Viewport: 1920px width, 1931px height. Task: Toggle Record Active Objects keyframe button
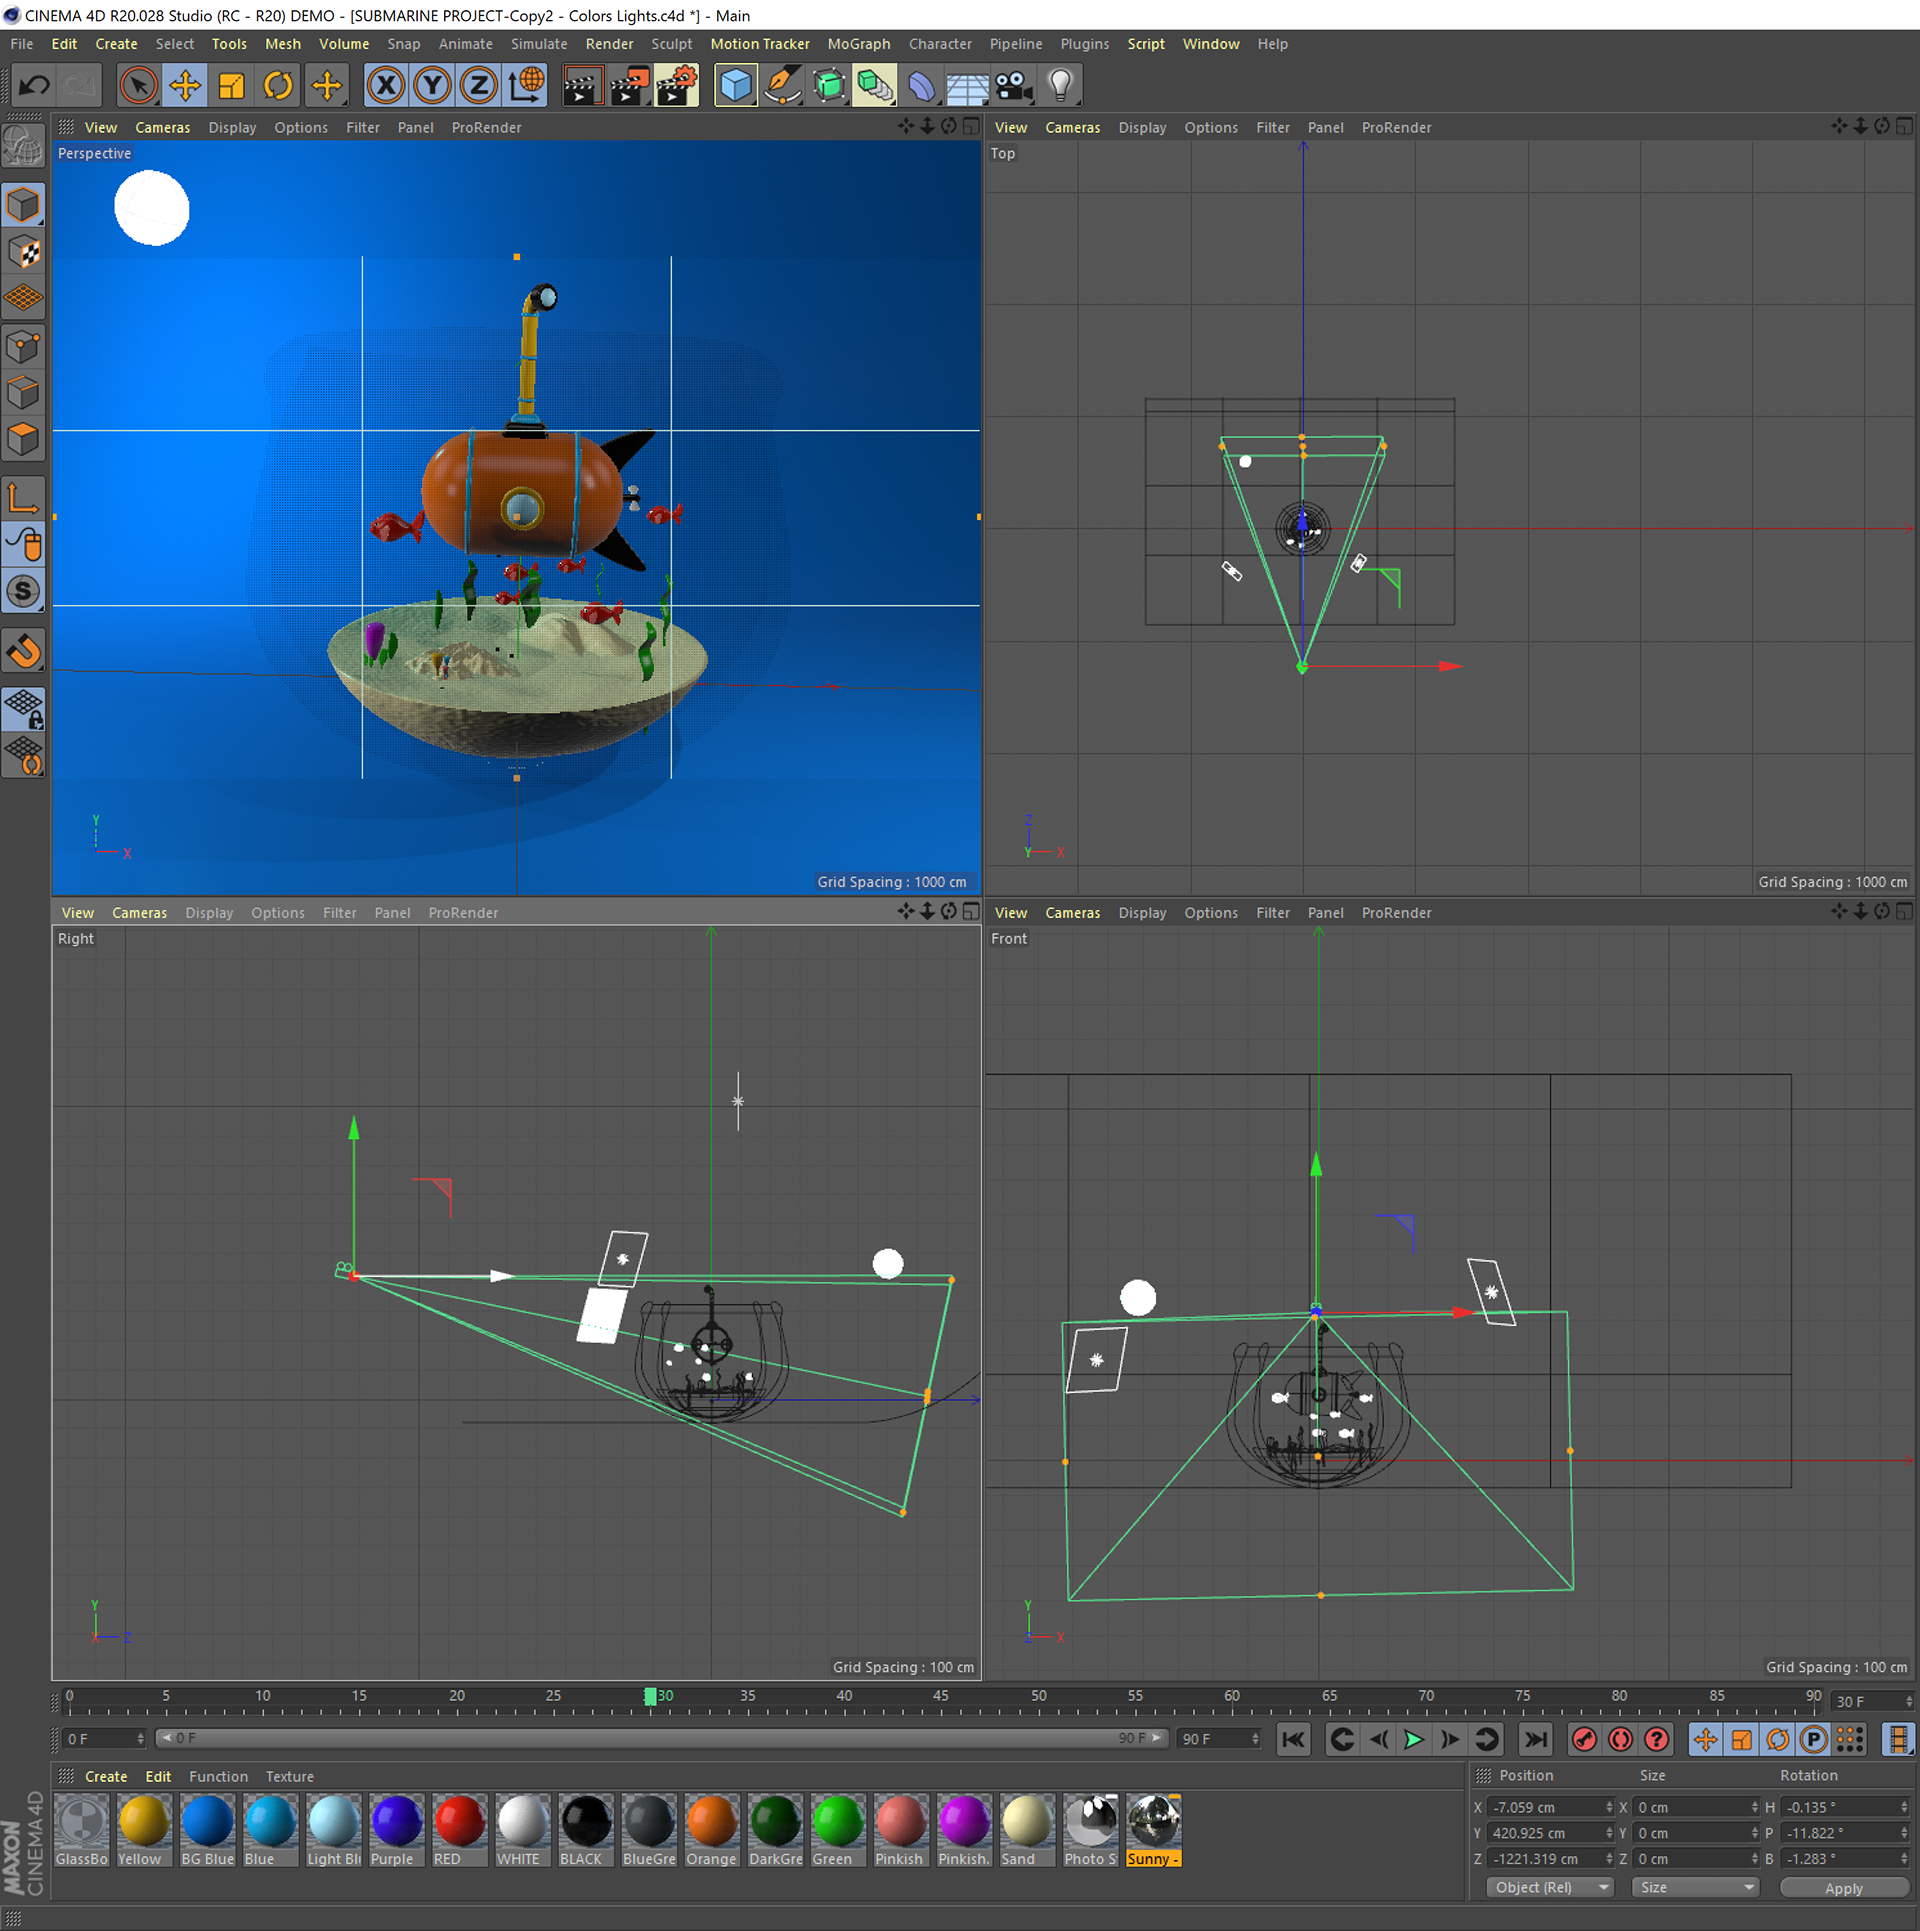click(x=1584, y=1740)
